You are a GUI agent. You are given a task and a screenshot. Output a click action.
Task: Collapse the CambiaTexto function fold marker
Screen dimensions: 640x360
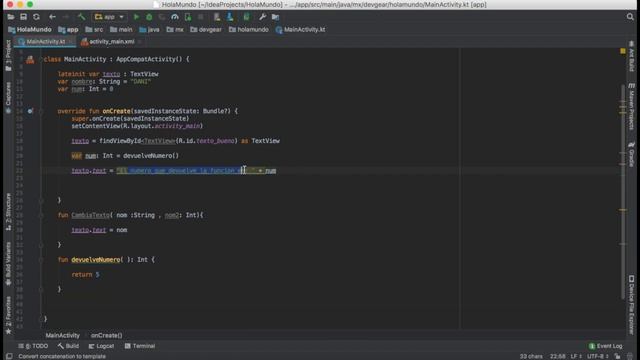[x=41, y=215]
